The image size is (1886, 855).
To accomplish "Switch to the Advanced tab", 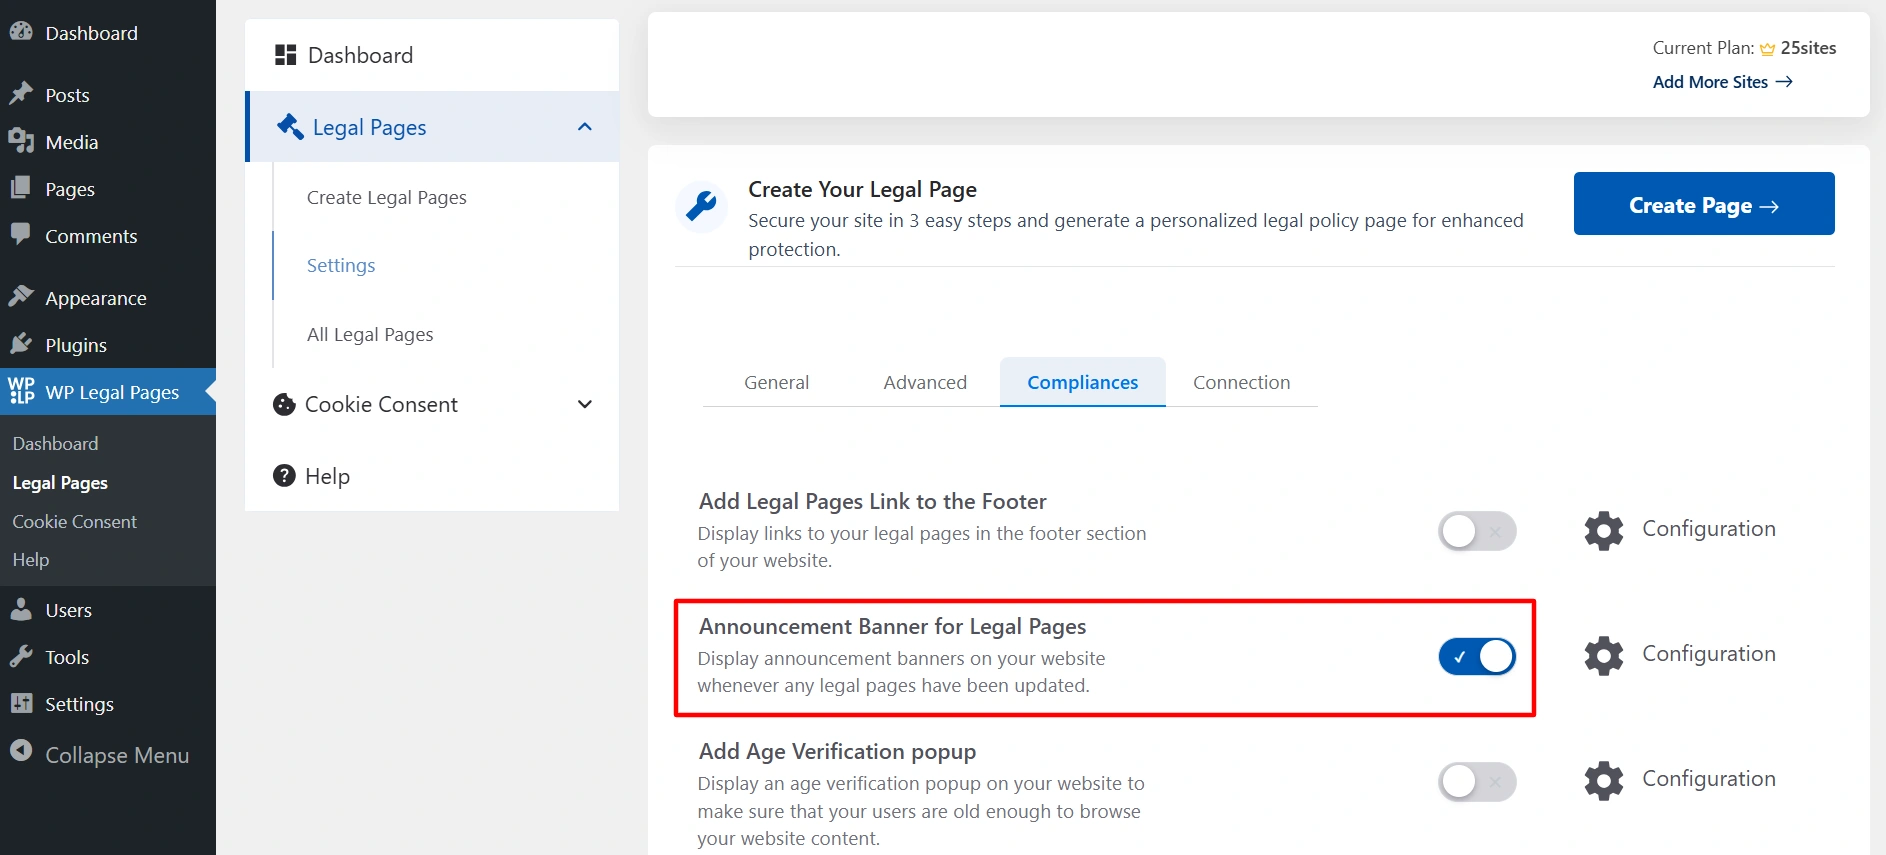I will (x=925, y=382).
